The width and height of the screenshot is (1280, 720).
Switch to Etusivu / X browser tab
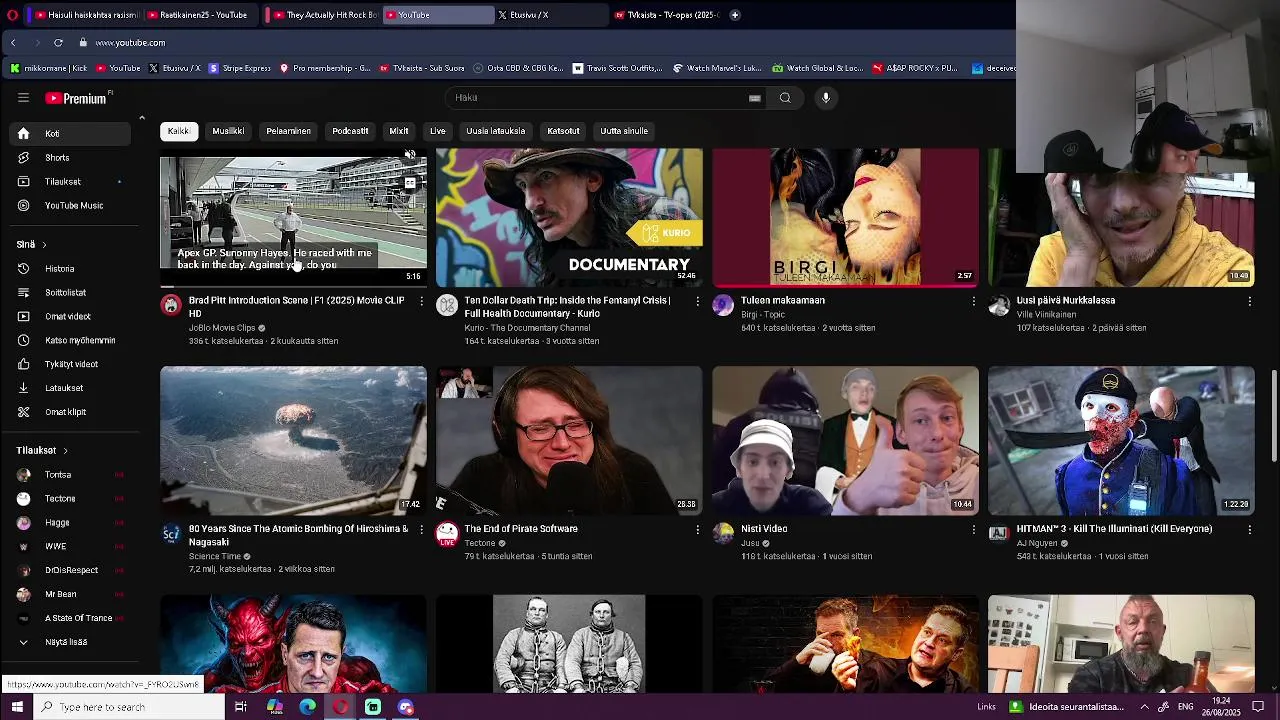pyautogui.click(x=550, y=15)
